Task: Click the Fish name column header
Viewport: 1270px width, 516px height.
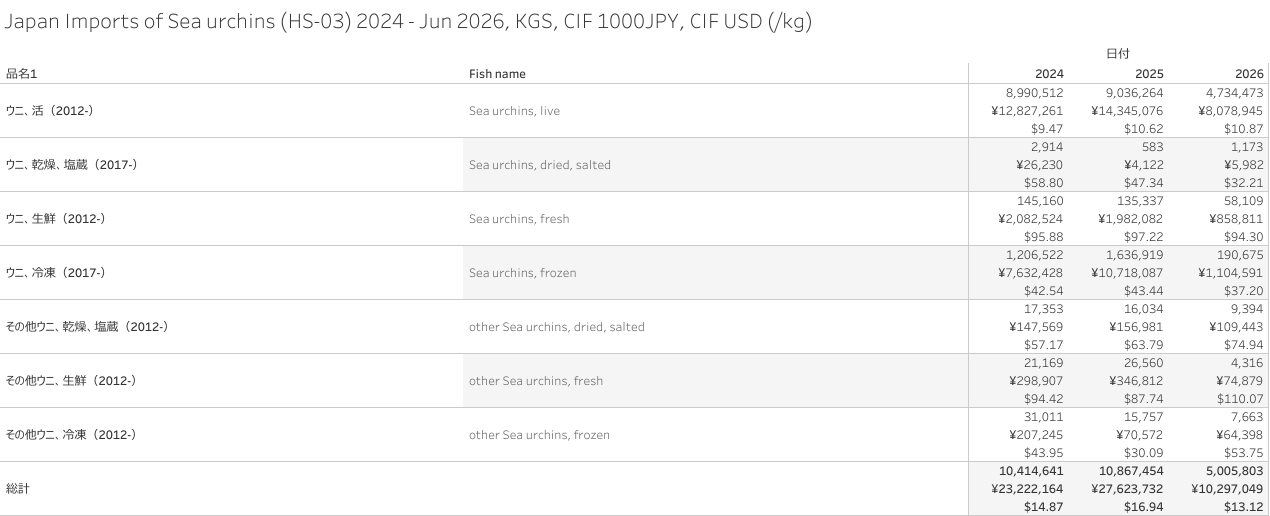Action: pos(497,74)
